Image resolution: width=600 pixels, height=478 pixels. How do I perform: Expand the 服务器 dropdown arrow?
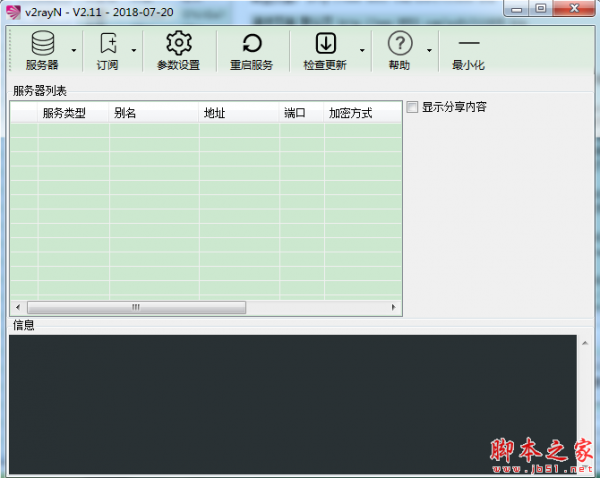click(74, 50)
